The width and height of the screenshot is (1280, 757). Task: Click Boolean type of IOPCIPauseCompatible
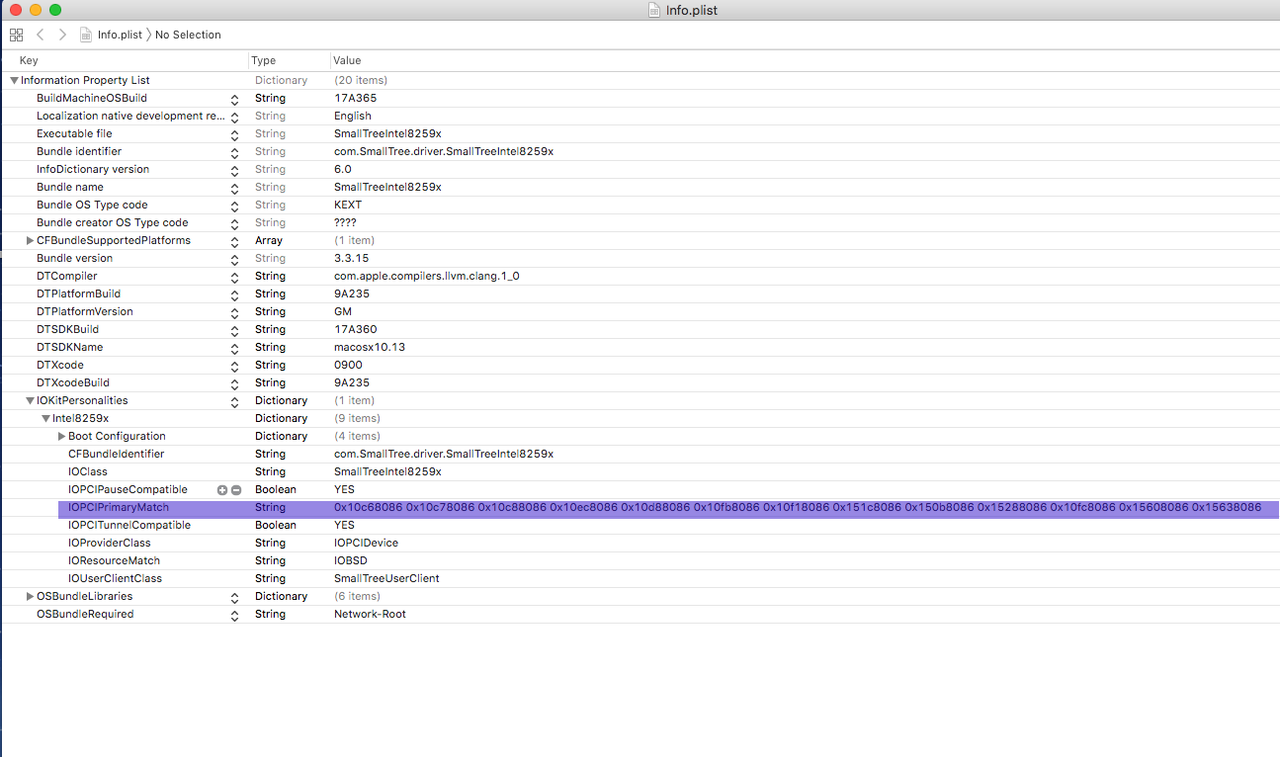(275, 490)
